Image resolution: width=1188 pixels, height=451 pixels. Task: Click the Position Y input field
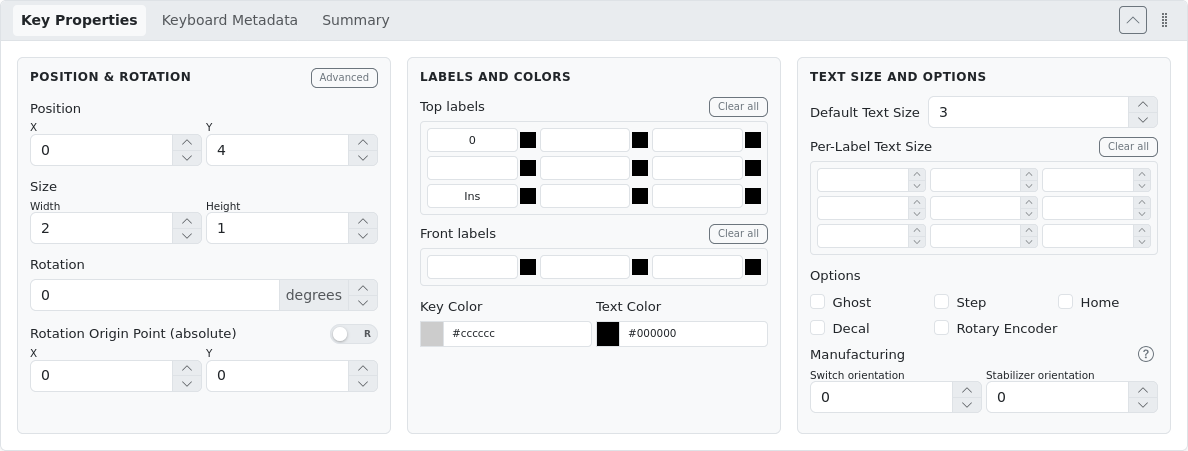coord(277,150)
